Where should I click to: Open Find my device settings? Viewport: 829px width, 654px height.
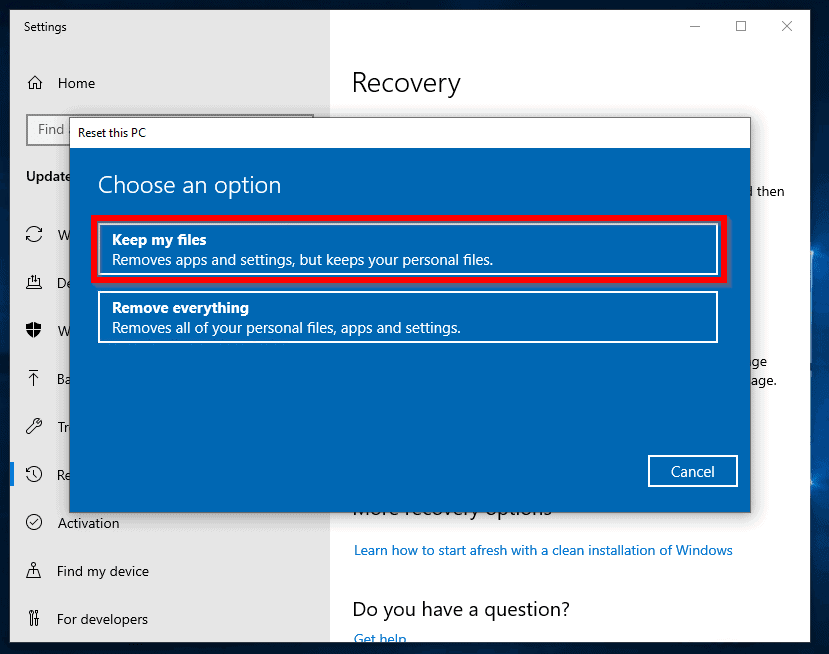click(x=103, y=571)
